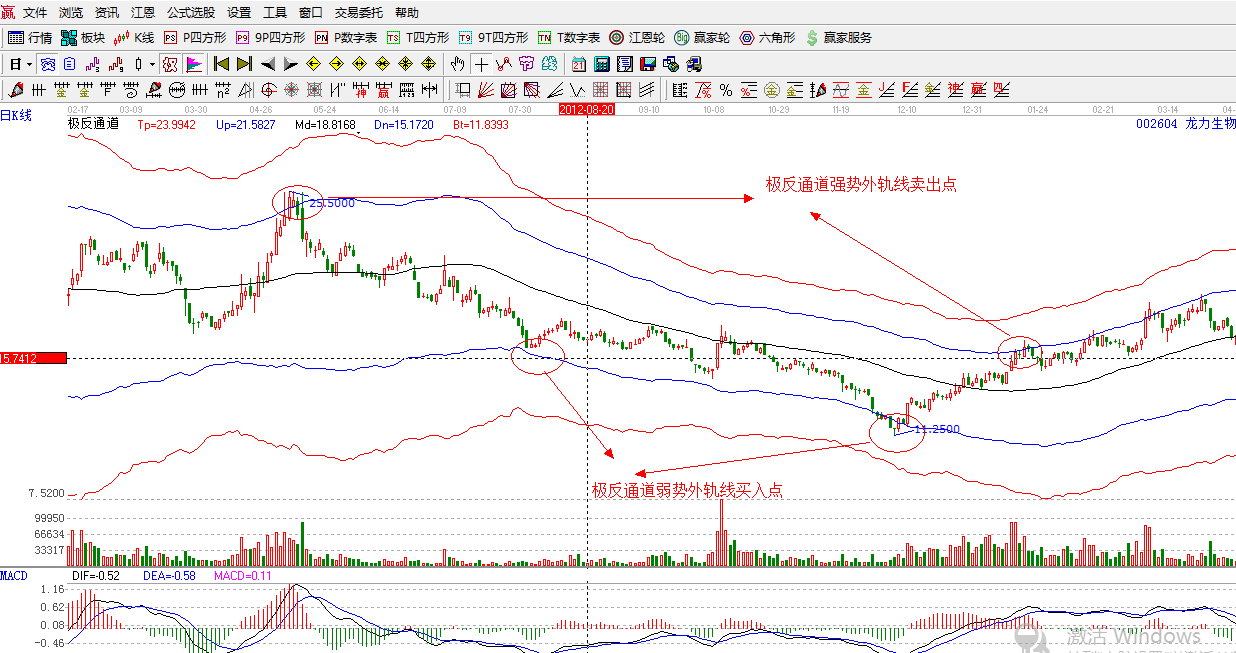1236x653 pixels.
Task: Jump to first bar with skip-start arrow
Action: pos(221,64)
